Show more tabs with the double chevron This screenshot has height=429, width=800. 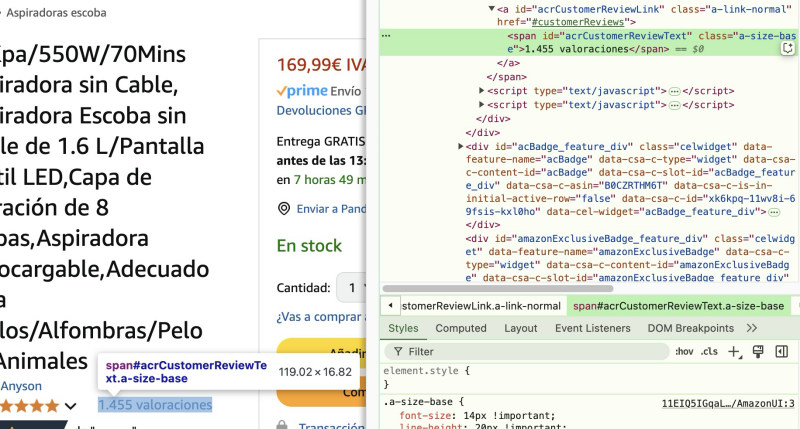pos(752,328)
